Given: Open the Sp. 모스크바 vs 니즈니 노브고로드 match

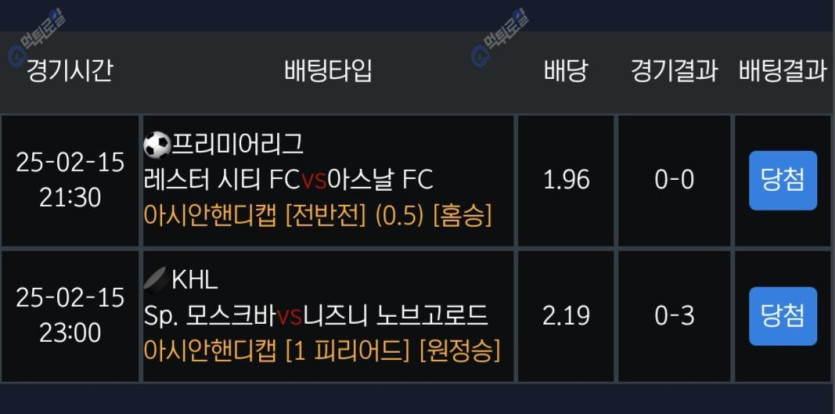Looking at the screenshot, I should pyautogui.click(x=316, y=316).
